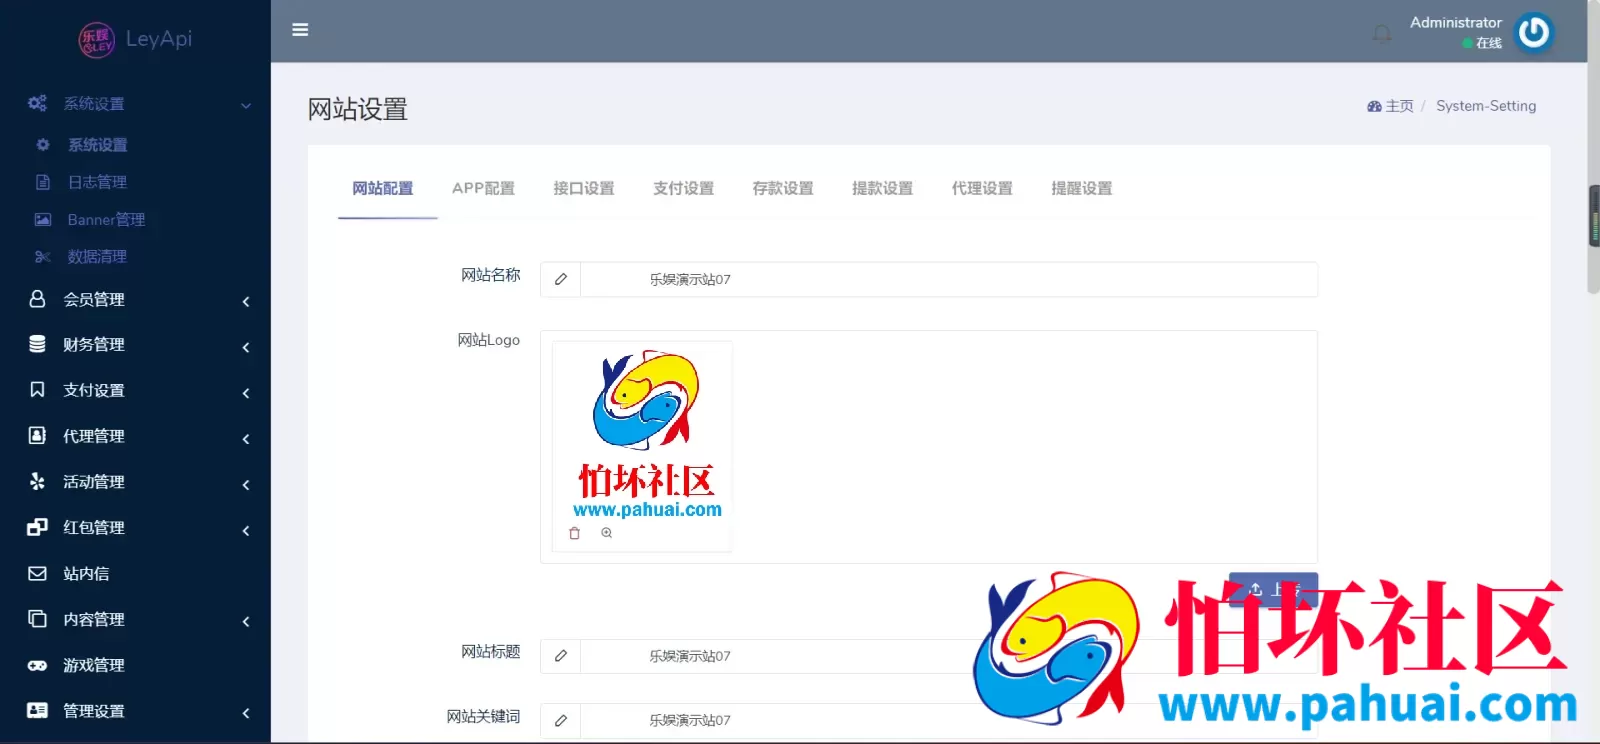The height and width of the screenshot is (744, 1600).
Task: Open 系统设置 submenu item
Action: [x=97, y=145]
